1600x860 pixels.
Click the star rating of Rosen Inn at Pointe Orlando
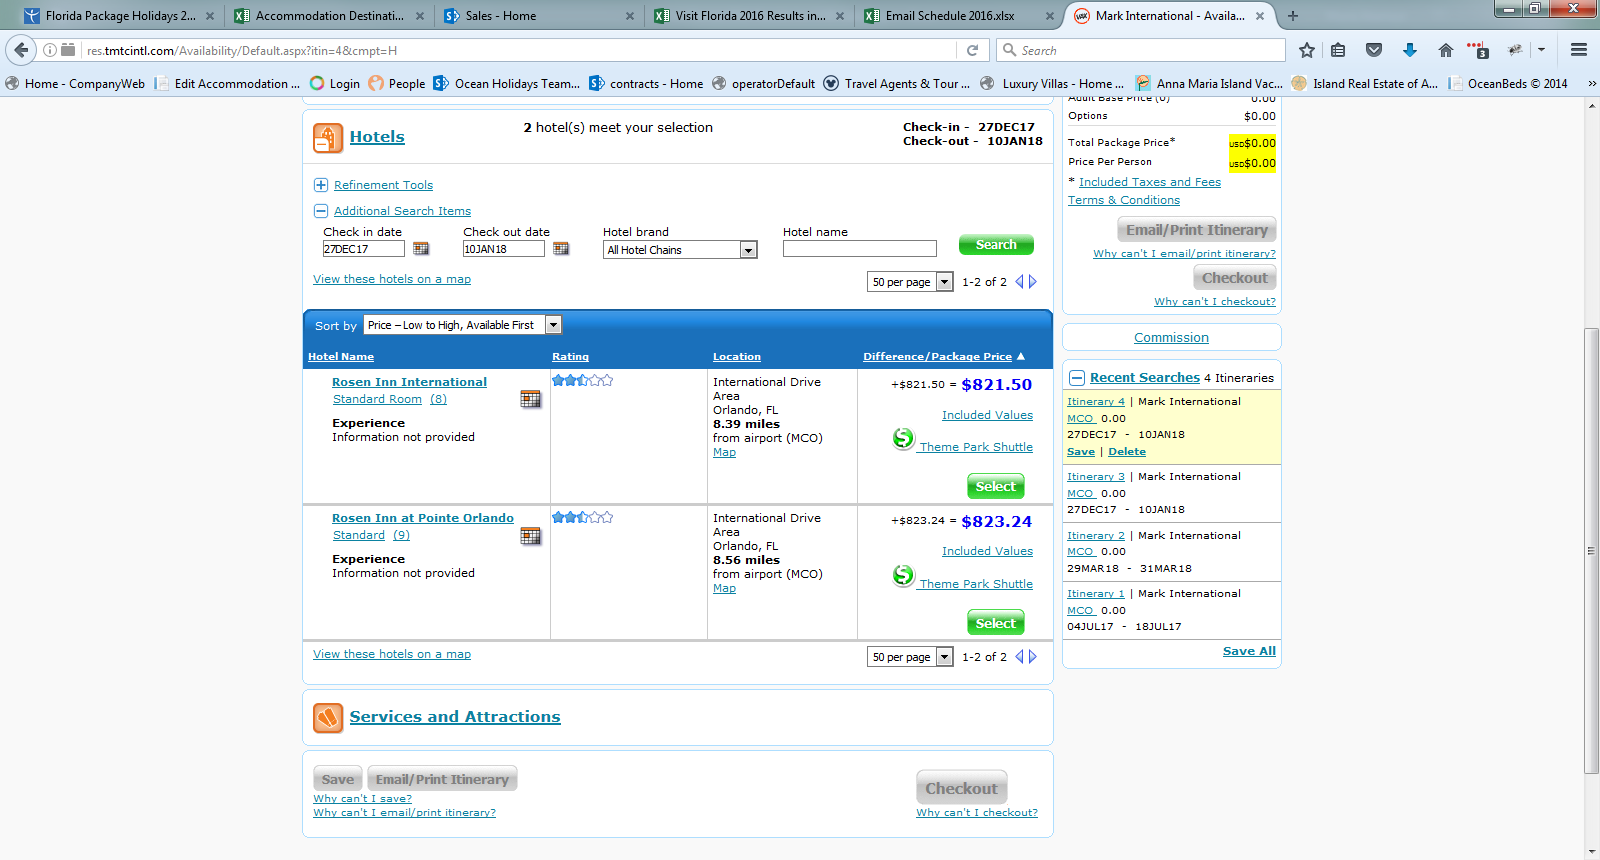click(x=582, y=517)
